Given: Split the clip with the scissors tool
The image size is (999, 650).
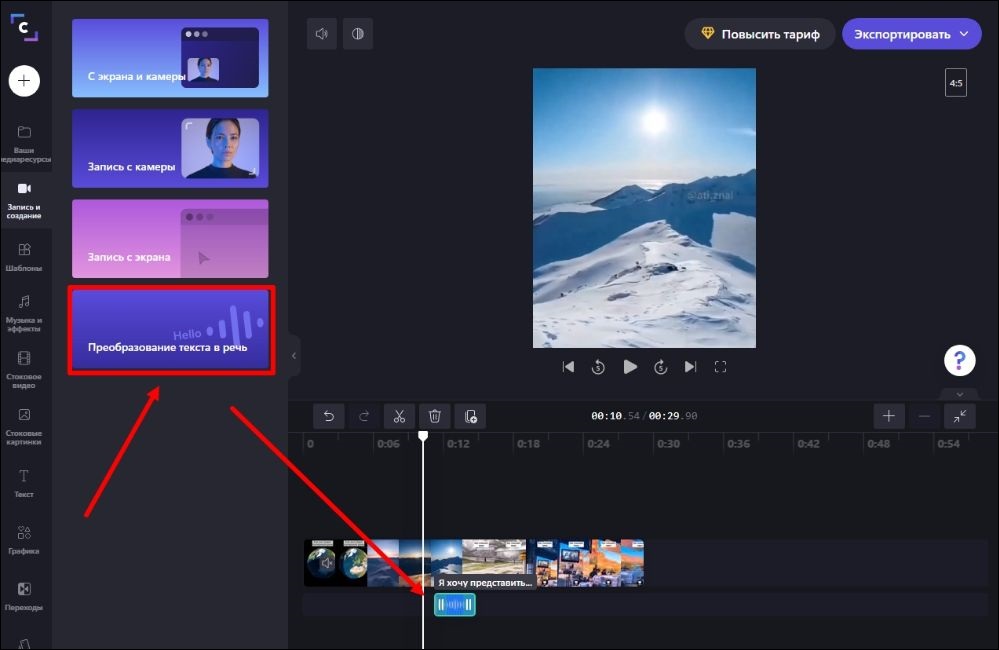Looking at the screenshot, I should point(399,416).
